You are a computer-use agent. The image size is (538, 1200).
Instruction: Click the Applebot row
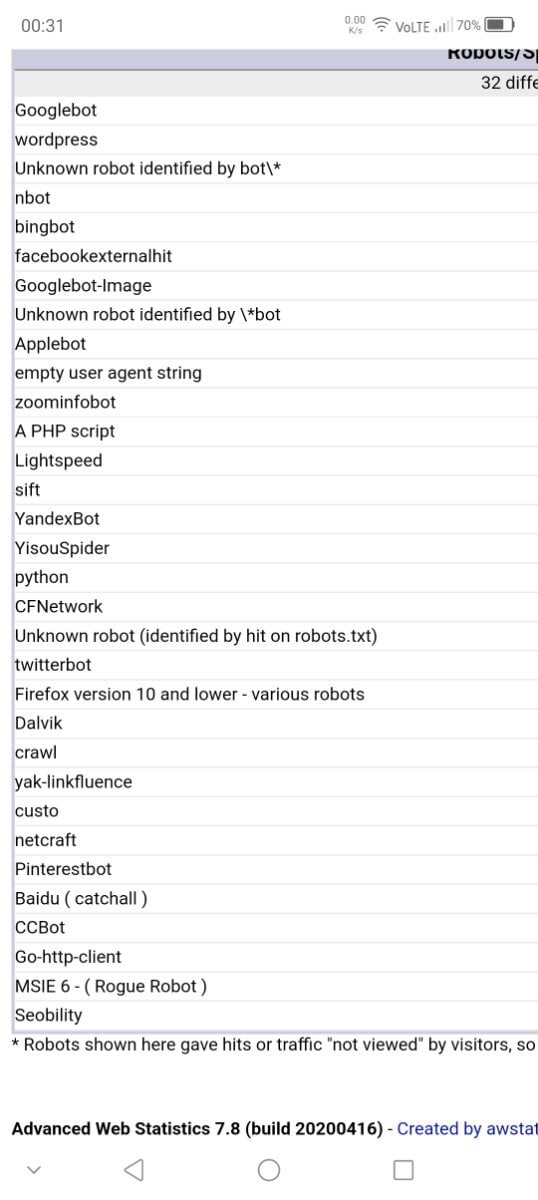[x=275, y=344]
